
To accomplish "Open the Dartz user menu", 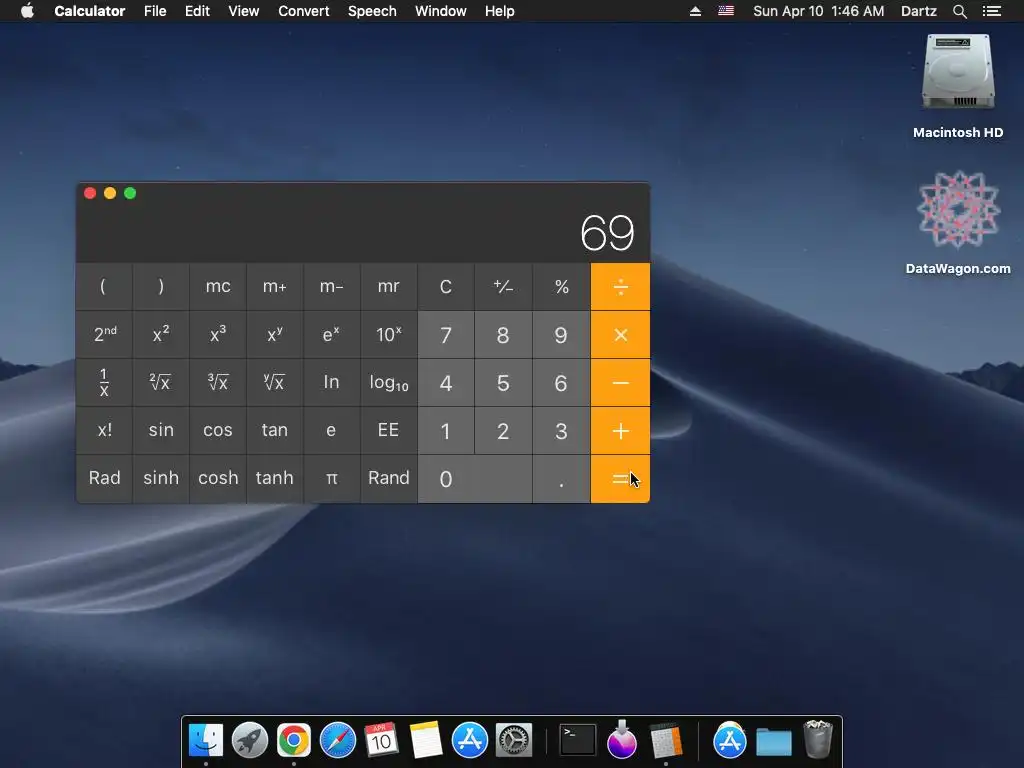I will [x=919, y=11].
